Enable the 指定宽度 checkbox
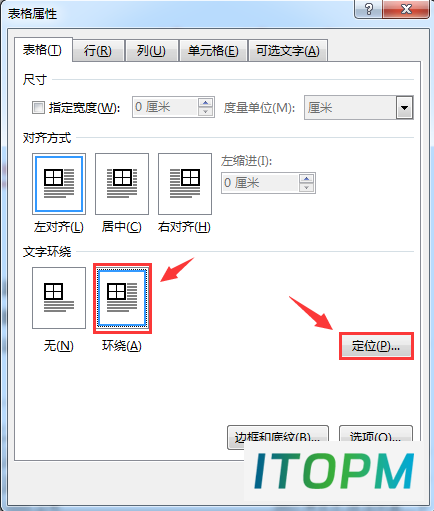The height and width of the screenshot is (511, 434). point(38,108)
